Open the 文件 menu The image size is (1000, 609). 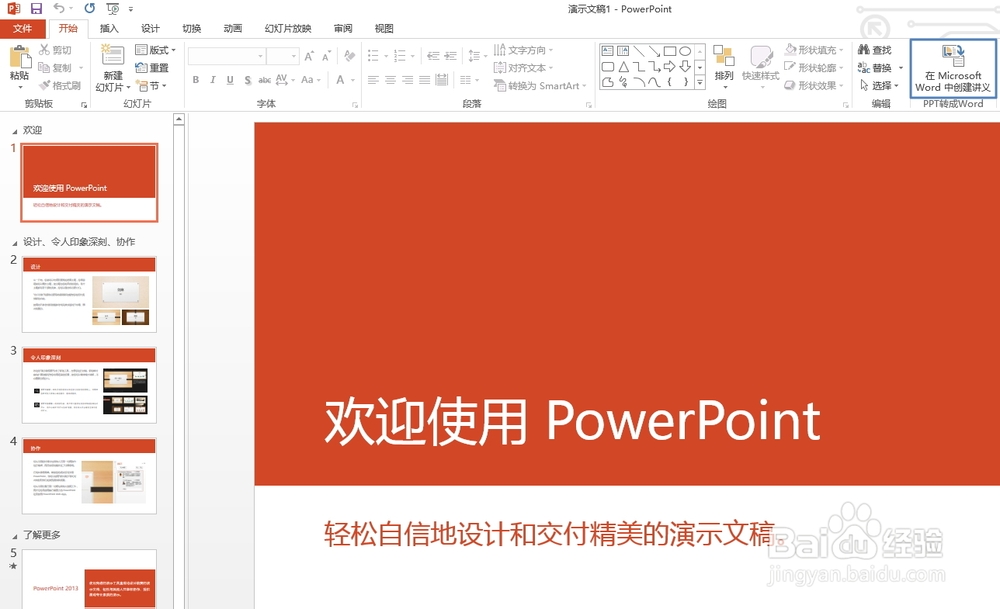22,28
